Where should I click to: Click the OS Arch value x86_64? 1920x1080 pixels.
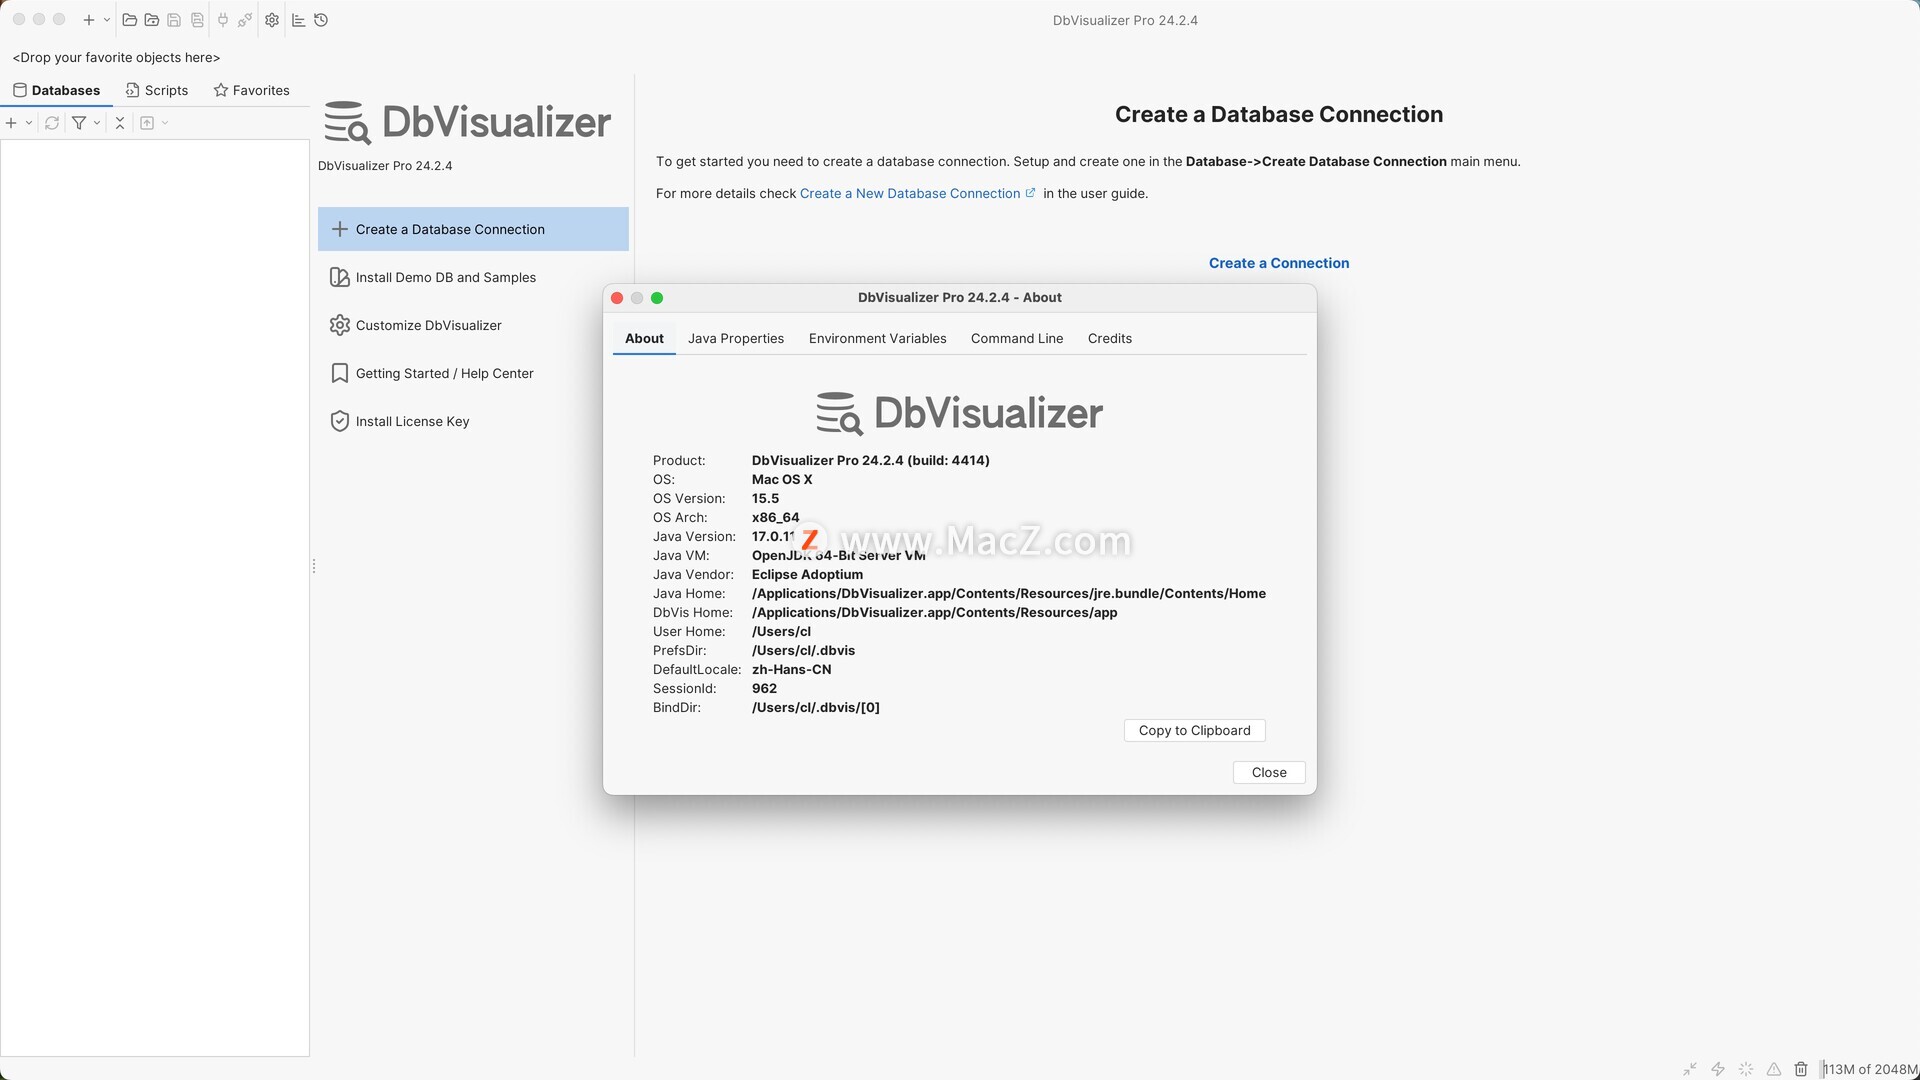775,517
